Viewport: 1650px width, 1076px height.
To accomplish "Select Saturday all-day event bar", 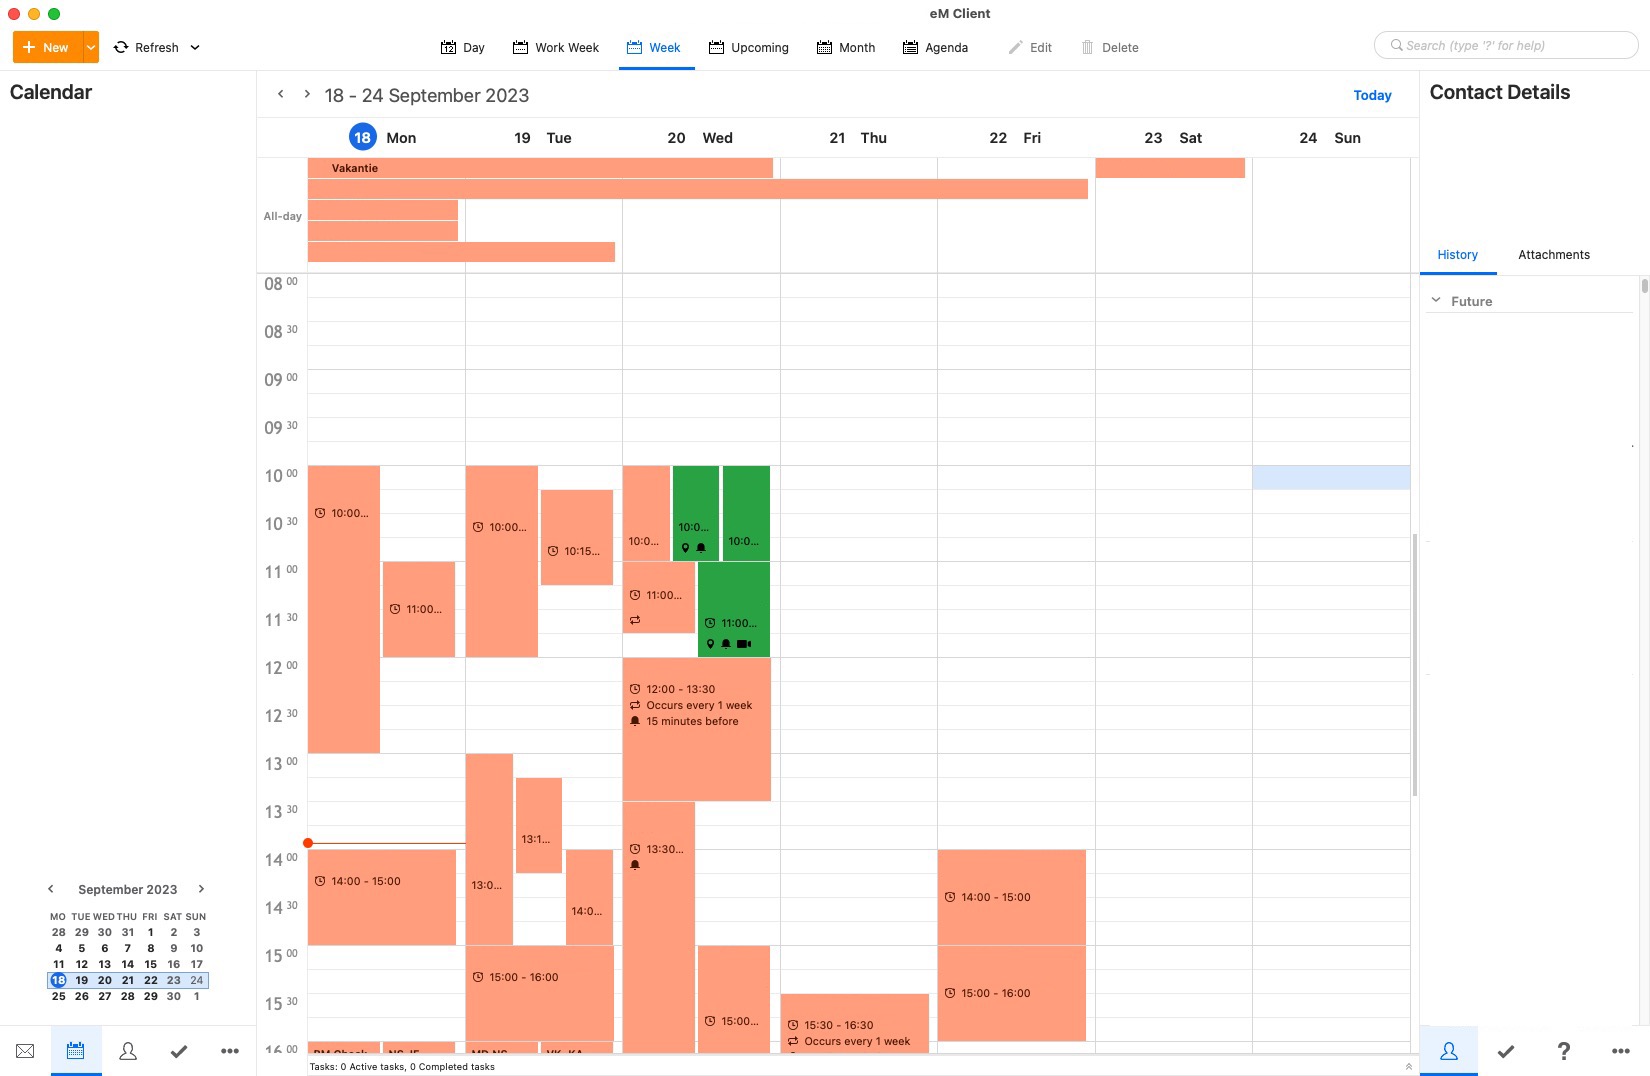I will (x=1170, y=168).
